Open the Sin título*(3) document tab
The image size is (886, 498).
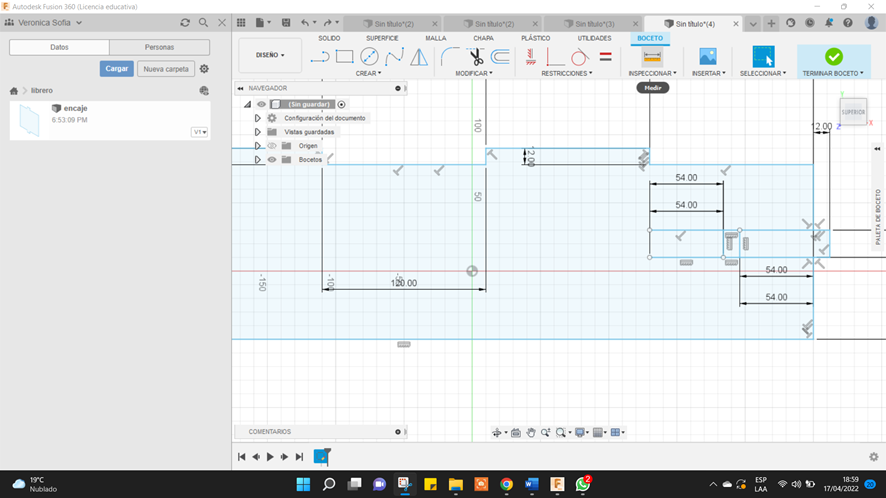click(x=594, y=24)
